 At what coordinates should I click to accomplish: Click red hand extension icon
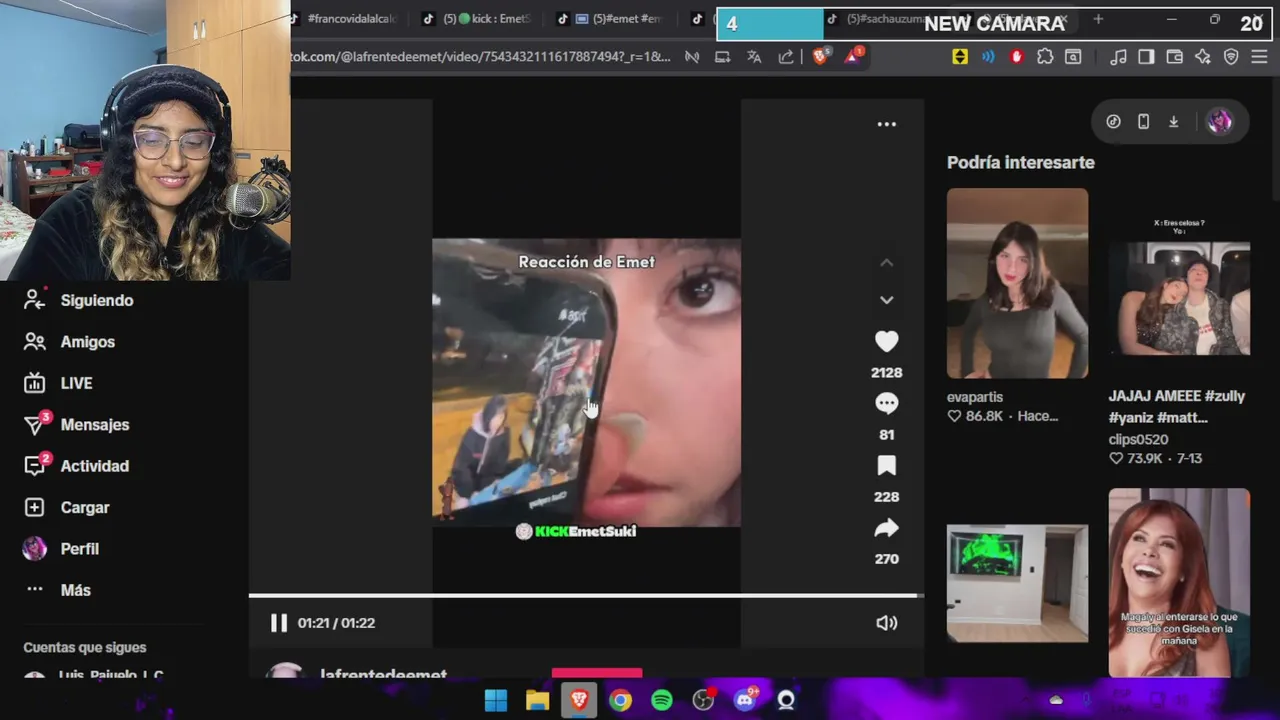pos(1017,57)
